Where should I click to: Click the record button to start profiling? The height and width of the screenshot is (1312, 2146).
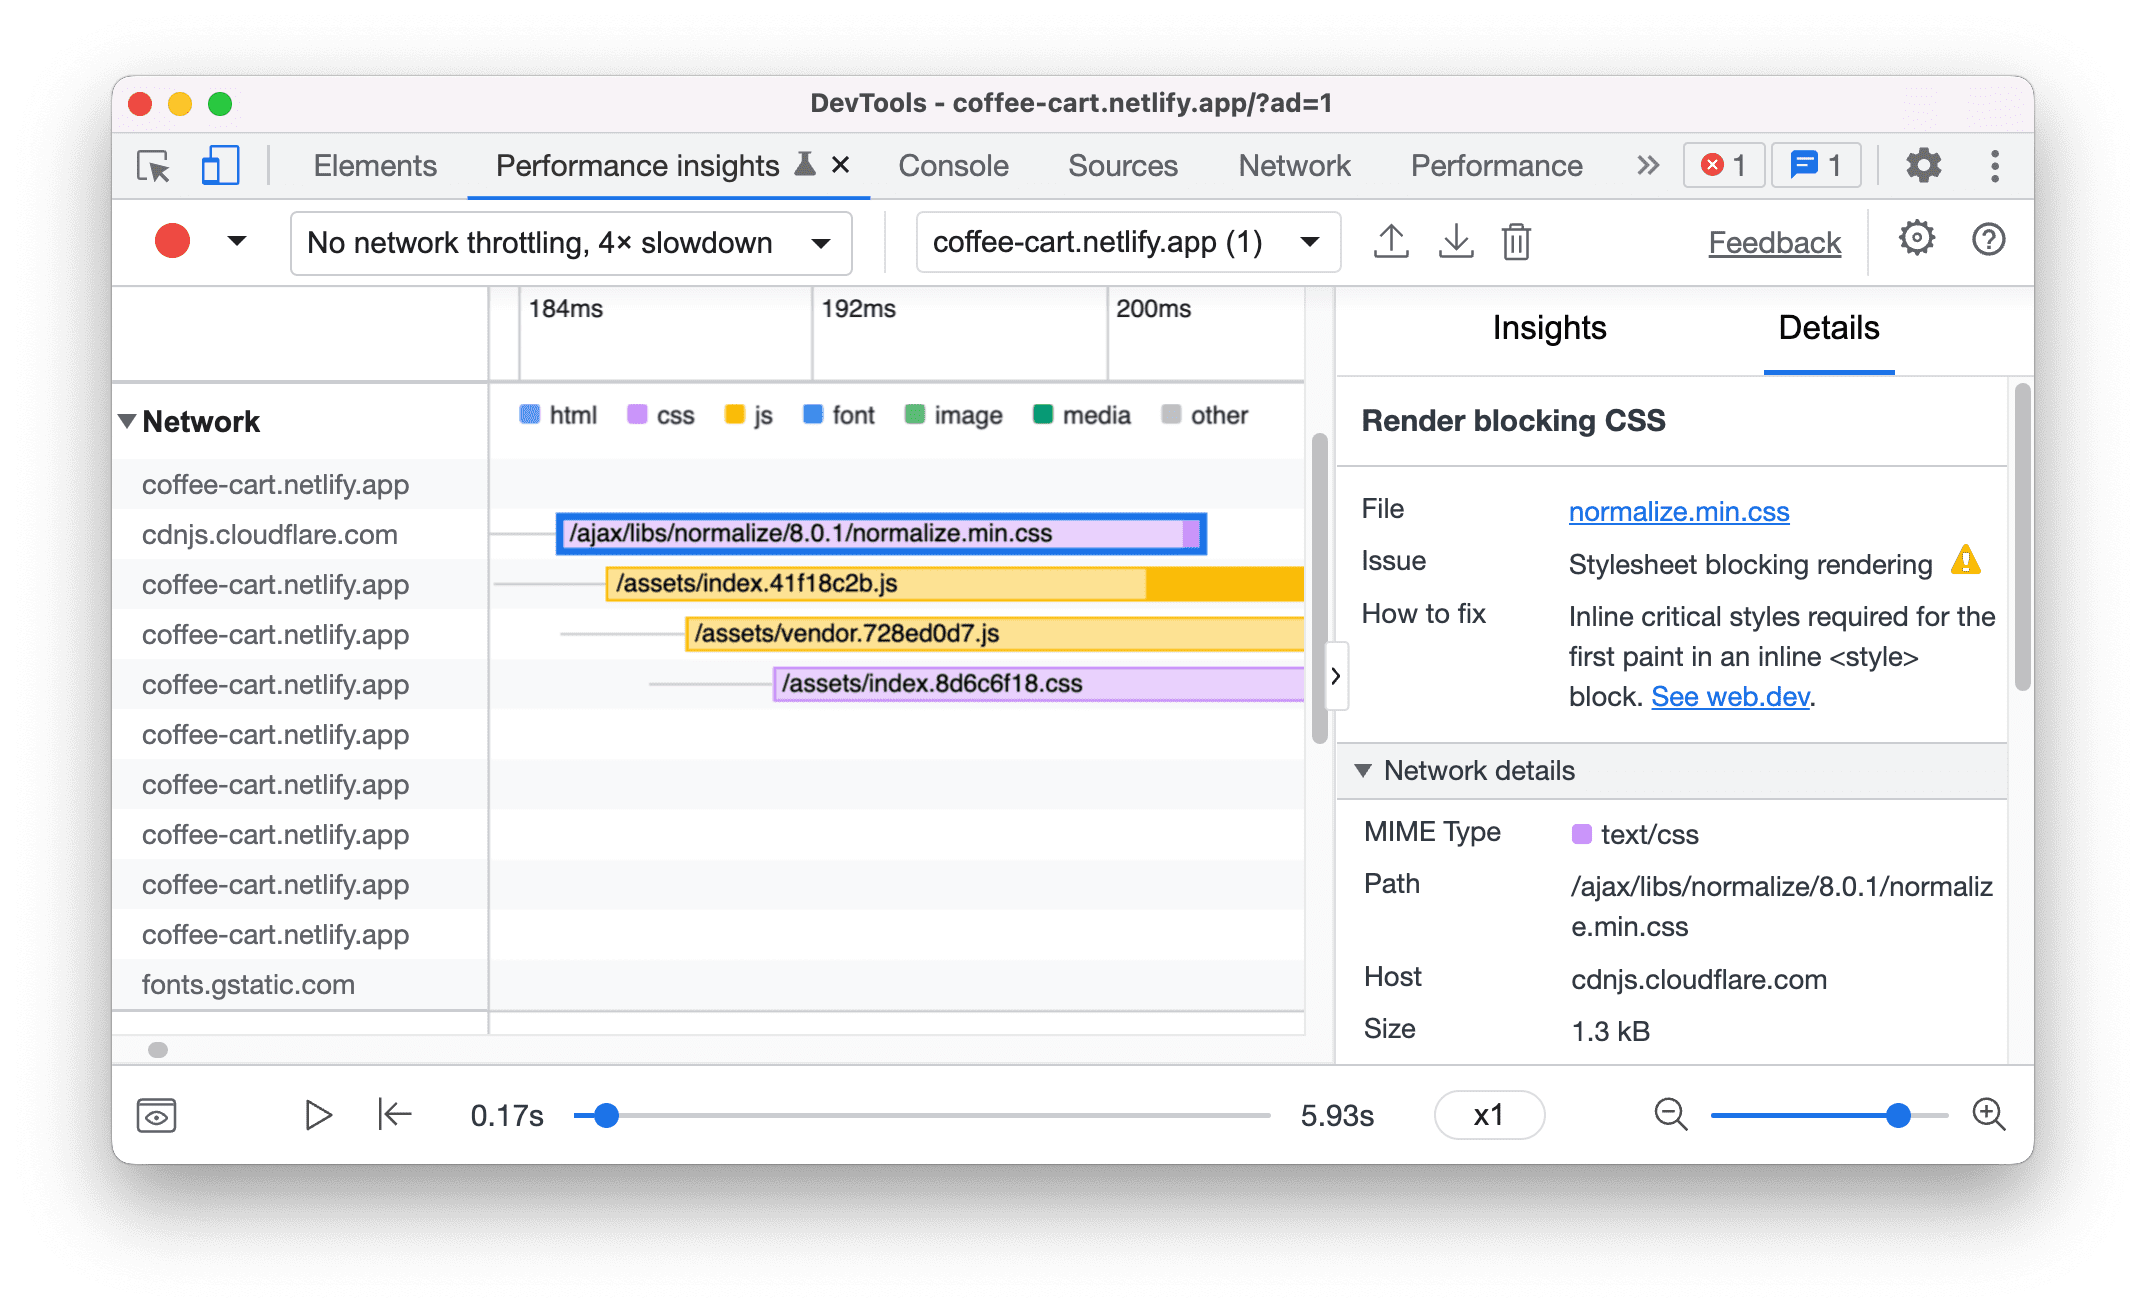tap(170, 241)
